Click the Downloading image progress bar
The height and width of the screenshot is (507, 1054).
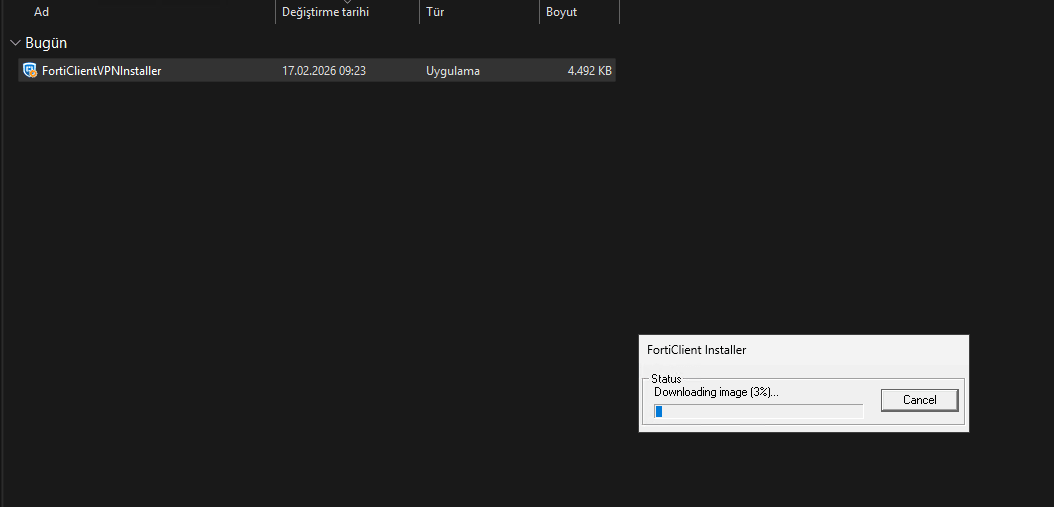tap(758, 412)
